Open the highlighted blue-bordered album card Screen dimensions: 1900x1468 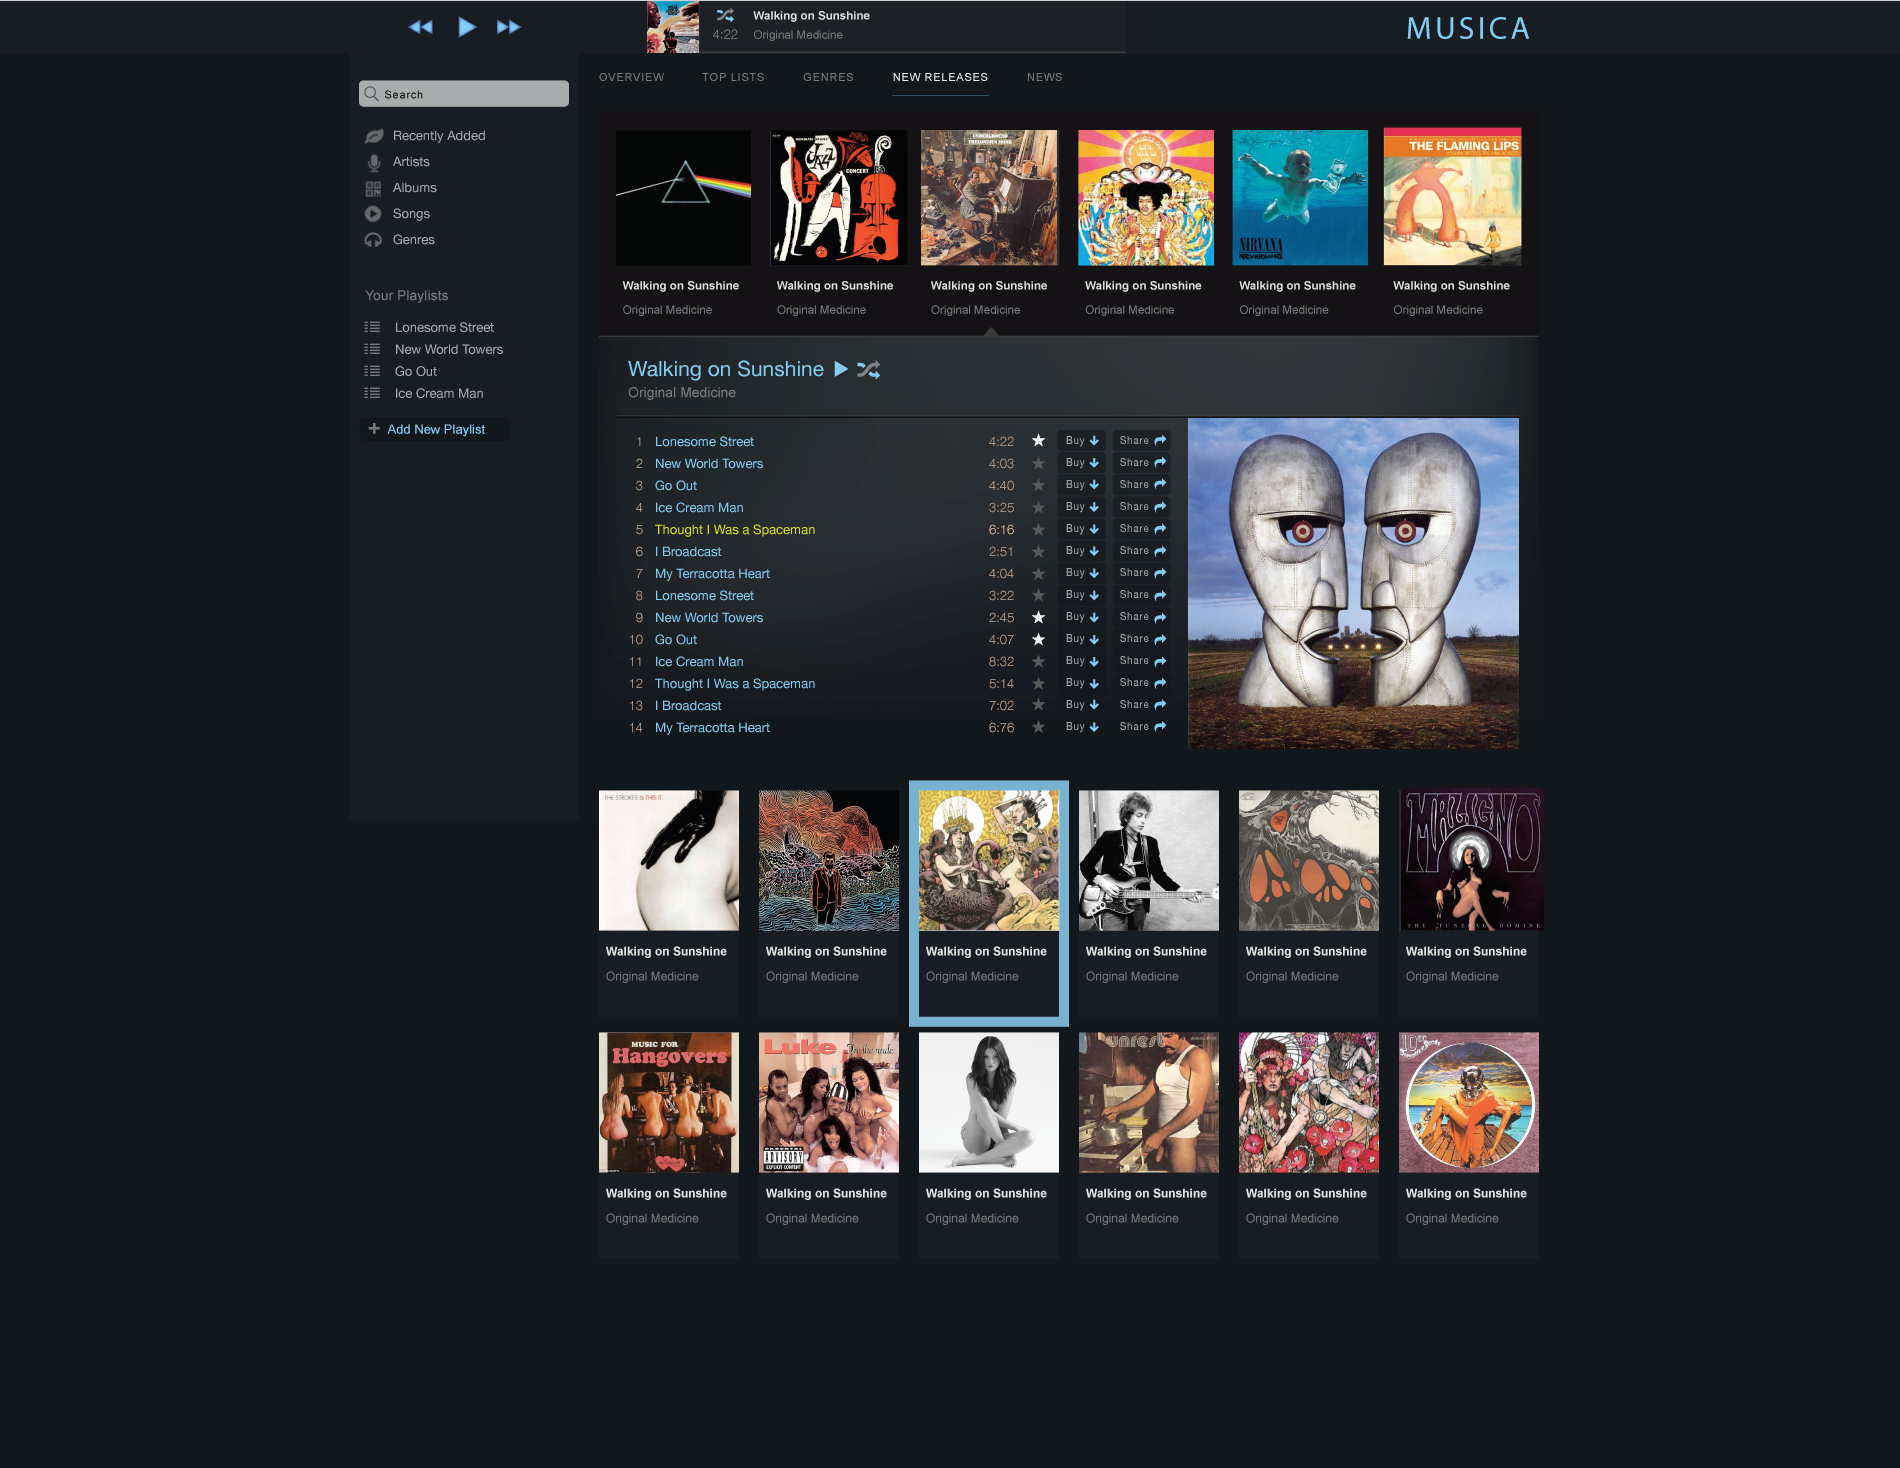(x=989, y=903)
